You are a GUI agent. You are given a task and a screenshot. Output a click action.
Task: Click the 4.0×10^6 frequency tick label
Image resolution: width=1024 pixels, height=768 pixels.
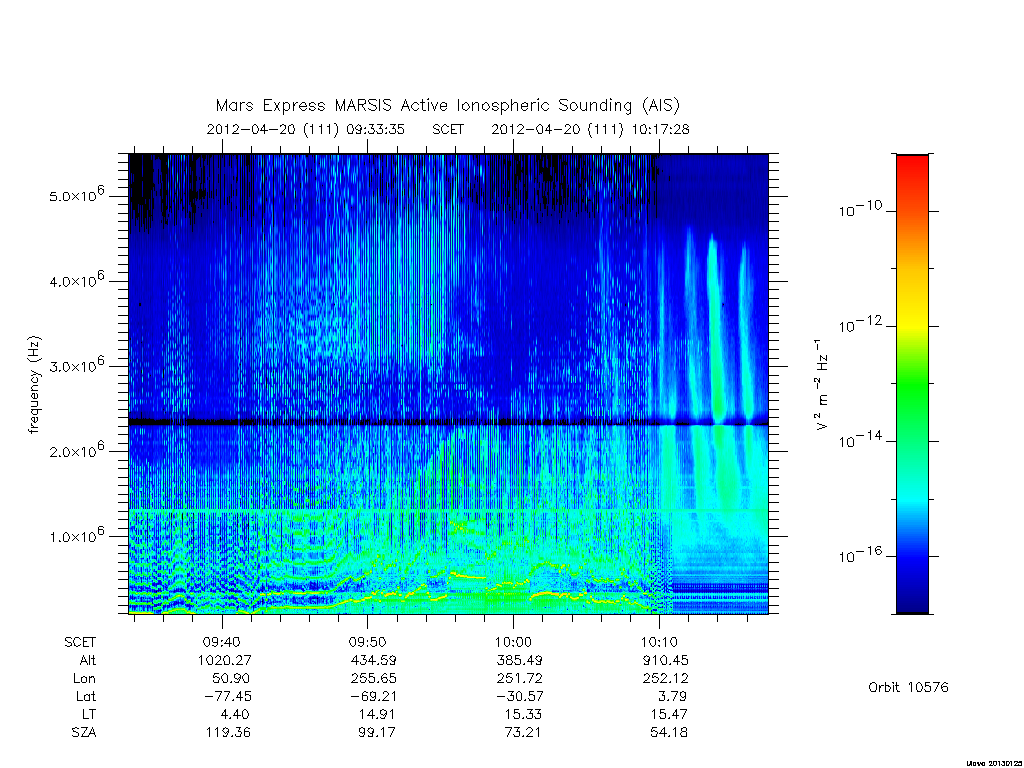[76, 280]
